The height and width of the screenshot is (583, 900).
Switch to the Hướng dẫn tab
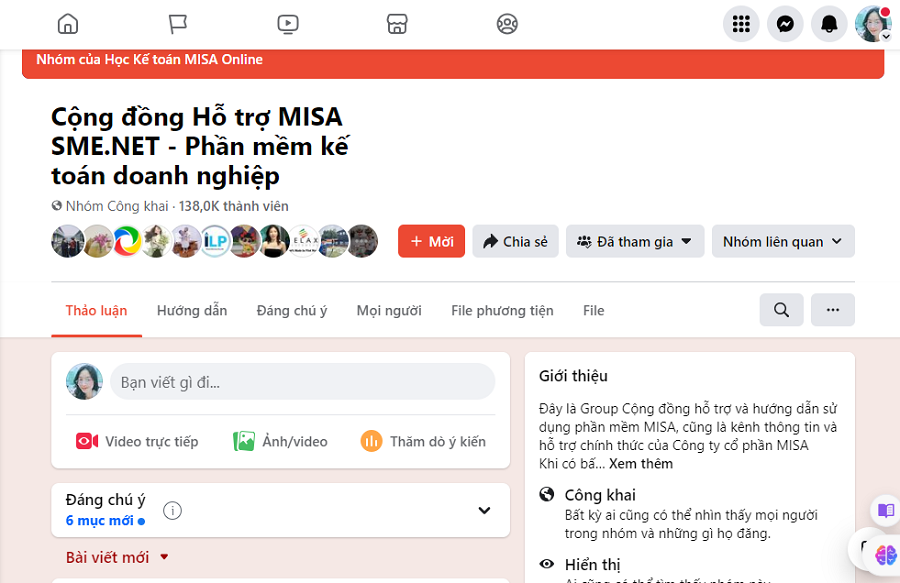coord(192,310)
